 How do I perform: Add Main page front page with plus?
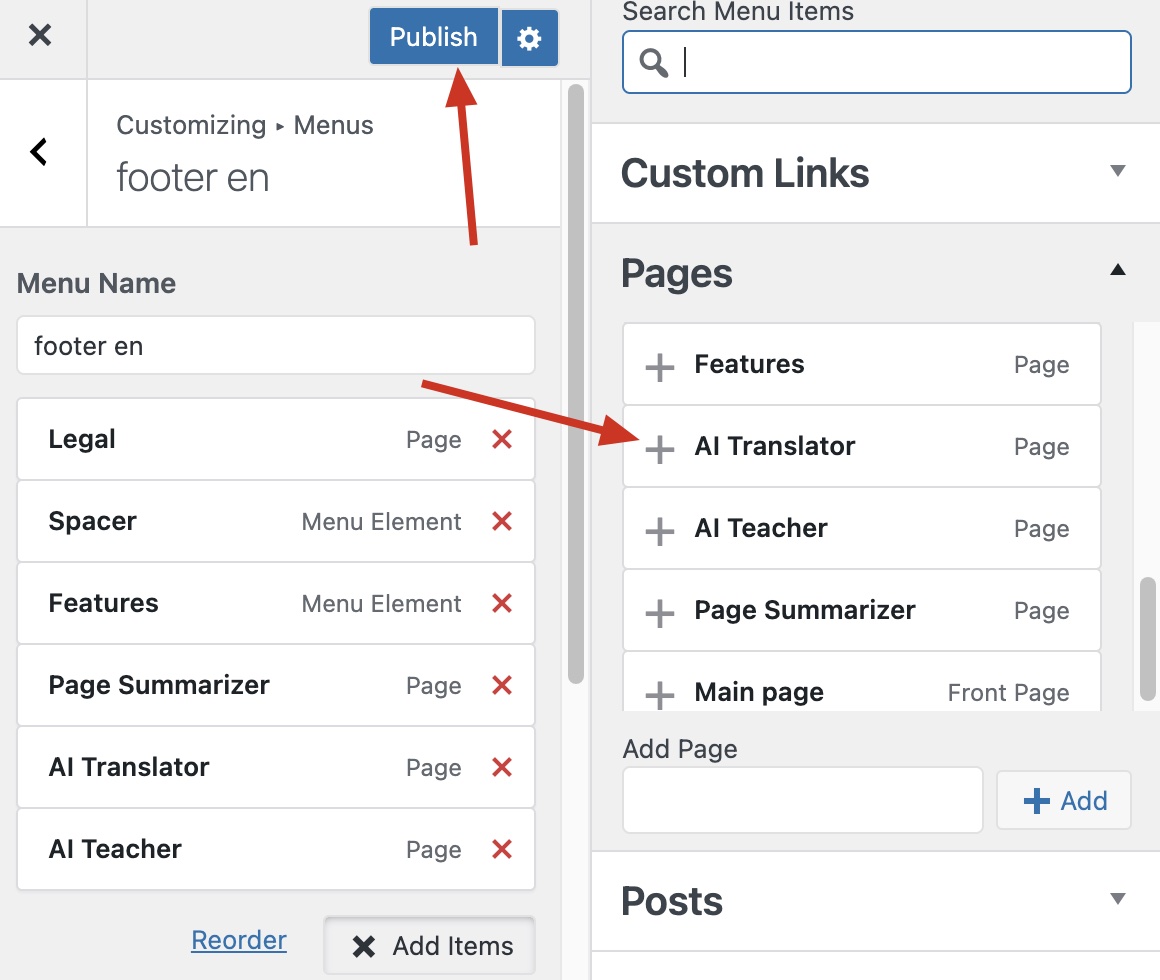pyautogui.click(x=659, y=695)
